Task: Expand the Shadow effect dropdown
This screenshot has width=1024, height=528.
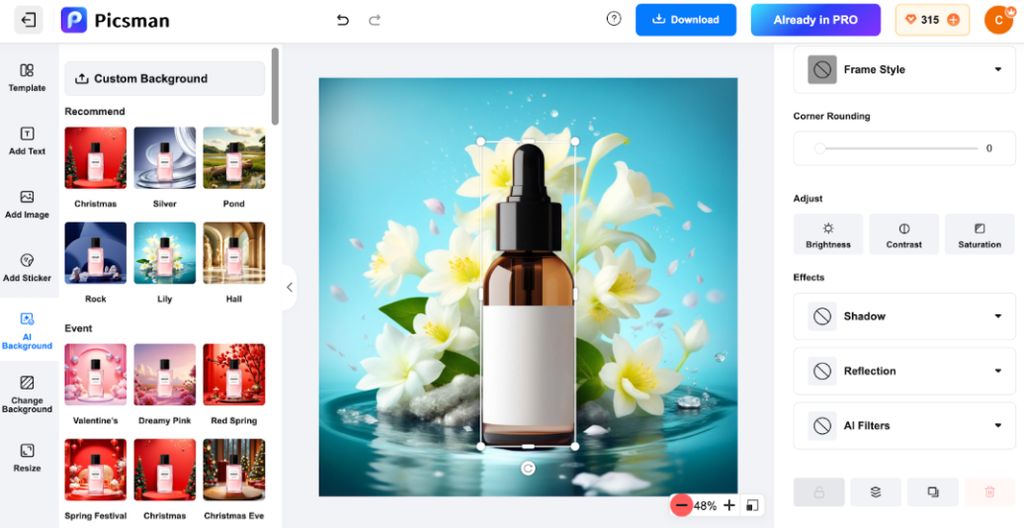Action: pos(904,316)
